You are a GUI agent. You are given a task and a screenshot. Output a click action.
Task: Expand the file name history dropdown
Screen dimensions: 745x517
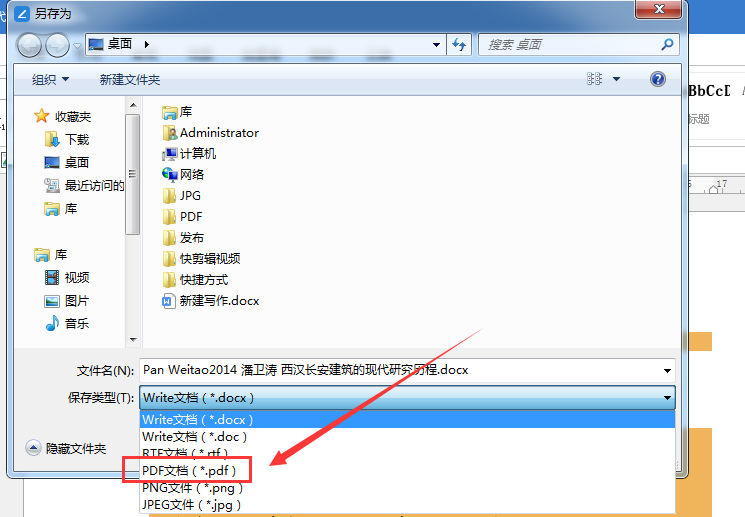(667, 371)
